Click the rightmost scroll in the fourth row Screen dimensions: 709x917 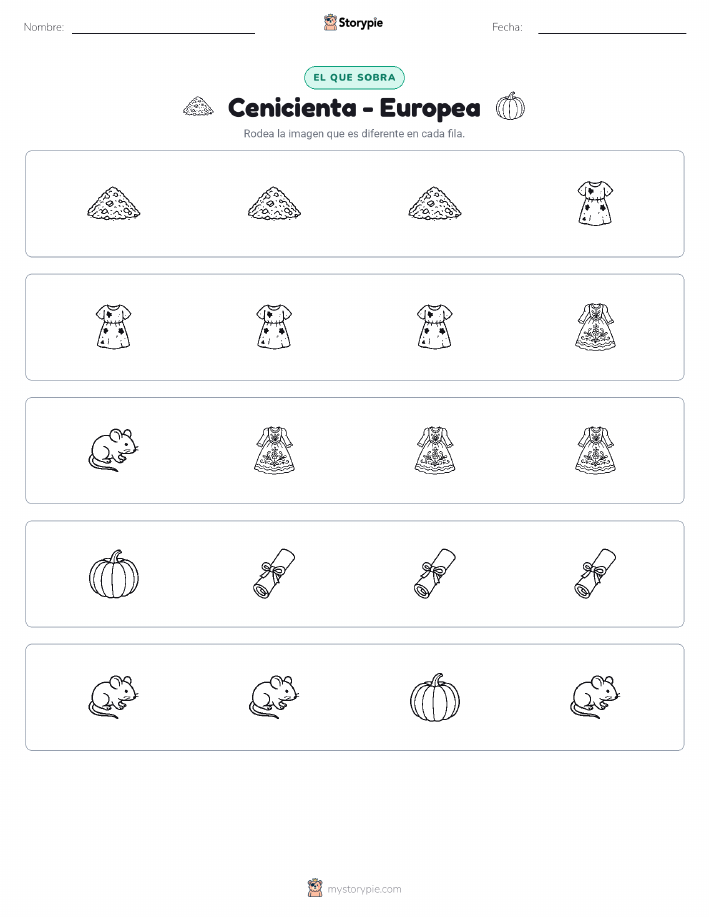pyautogui.click(x=595, y=574)
